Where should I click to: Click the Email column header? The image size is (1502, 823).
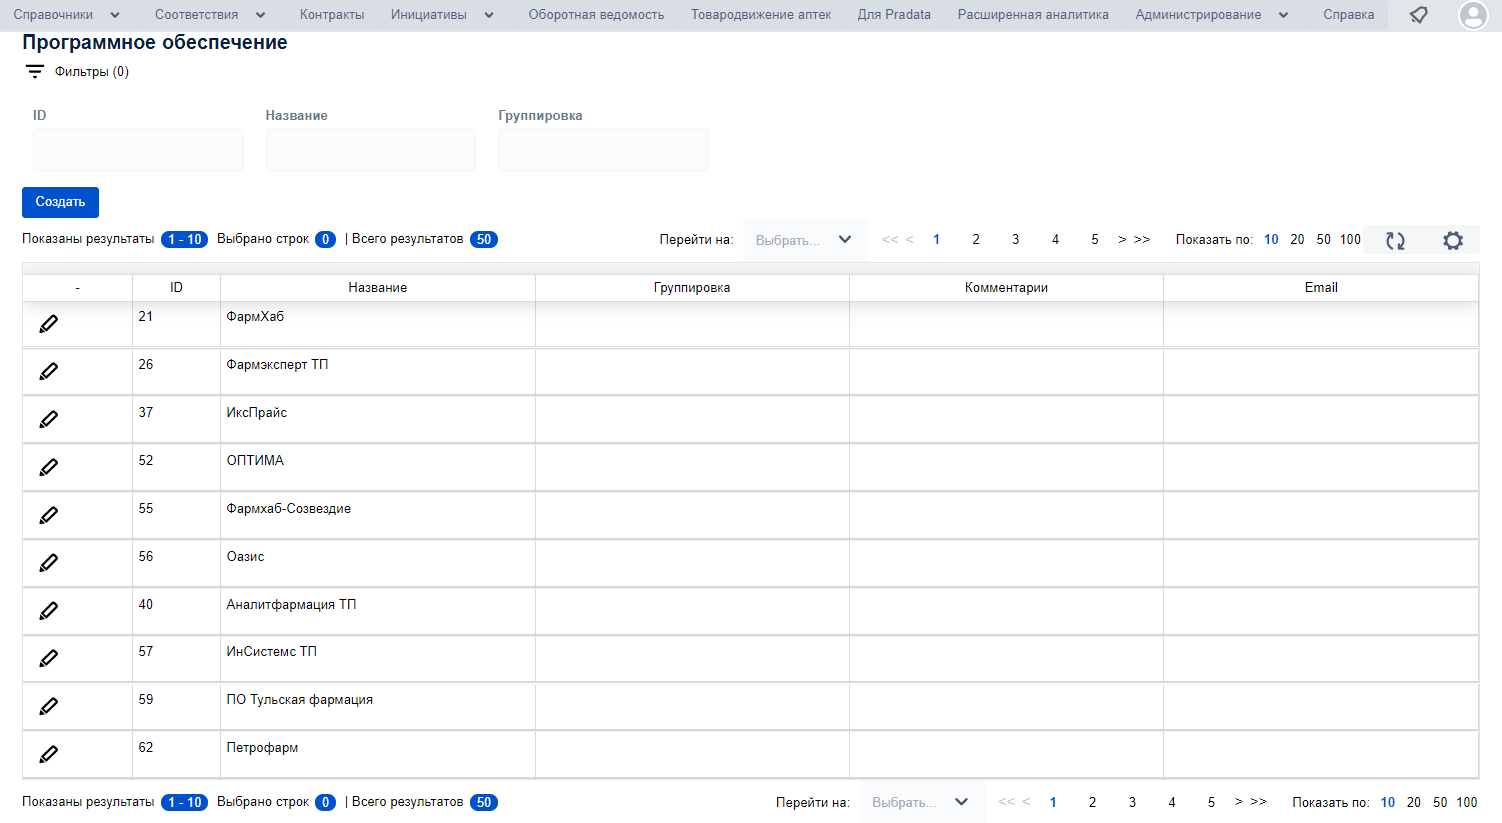pos(1321,288)
